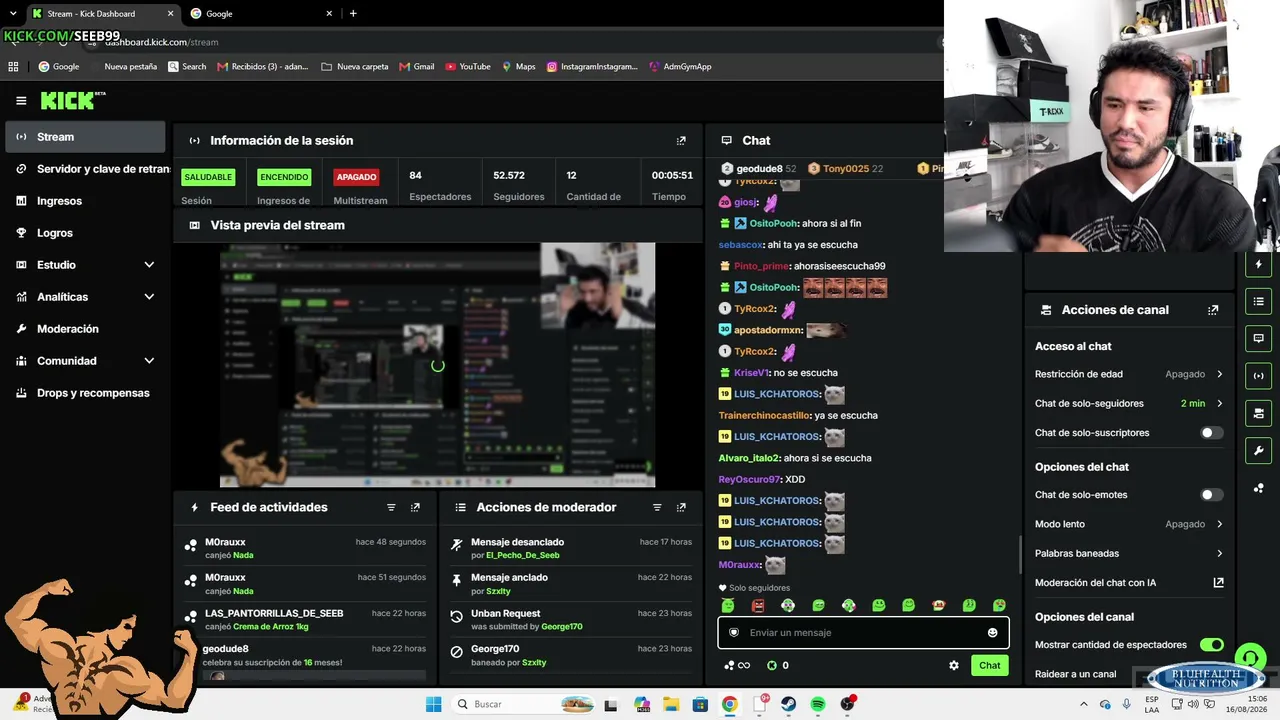Switch to the Google browser tab
Viewport: 1280px width, 720px height.
tap(261, 14)
